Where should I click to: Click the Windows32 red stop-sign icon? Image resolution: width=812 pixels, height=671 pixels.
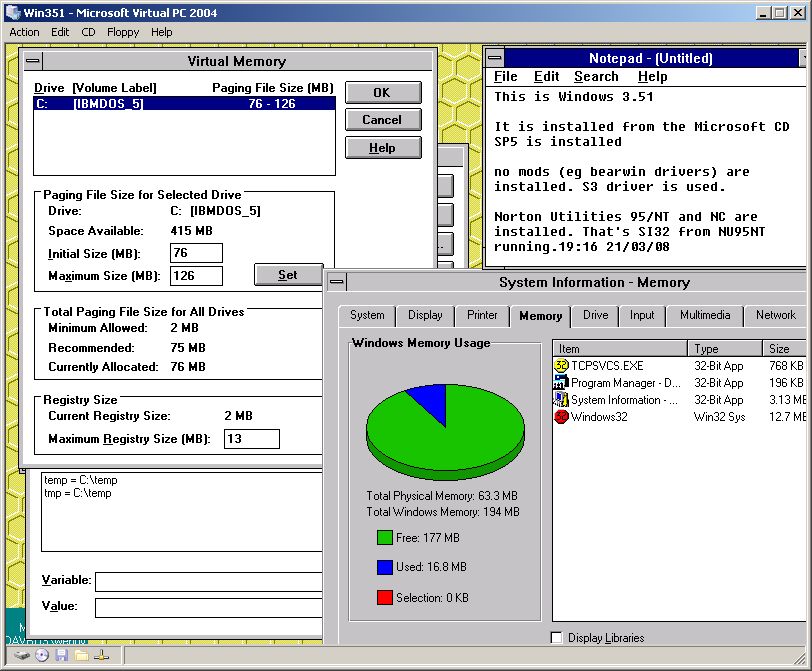pyautogui.click(x=561, y=417)
